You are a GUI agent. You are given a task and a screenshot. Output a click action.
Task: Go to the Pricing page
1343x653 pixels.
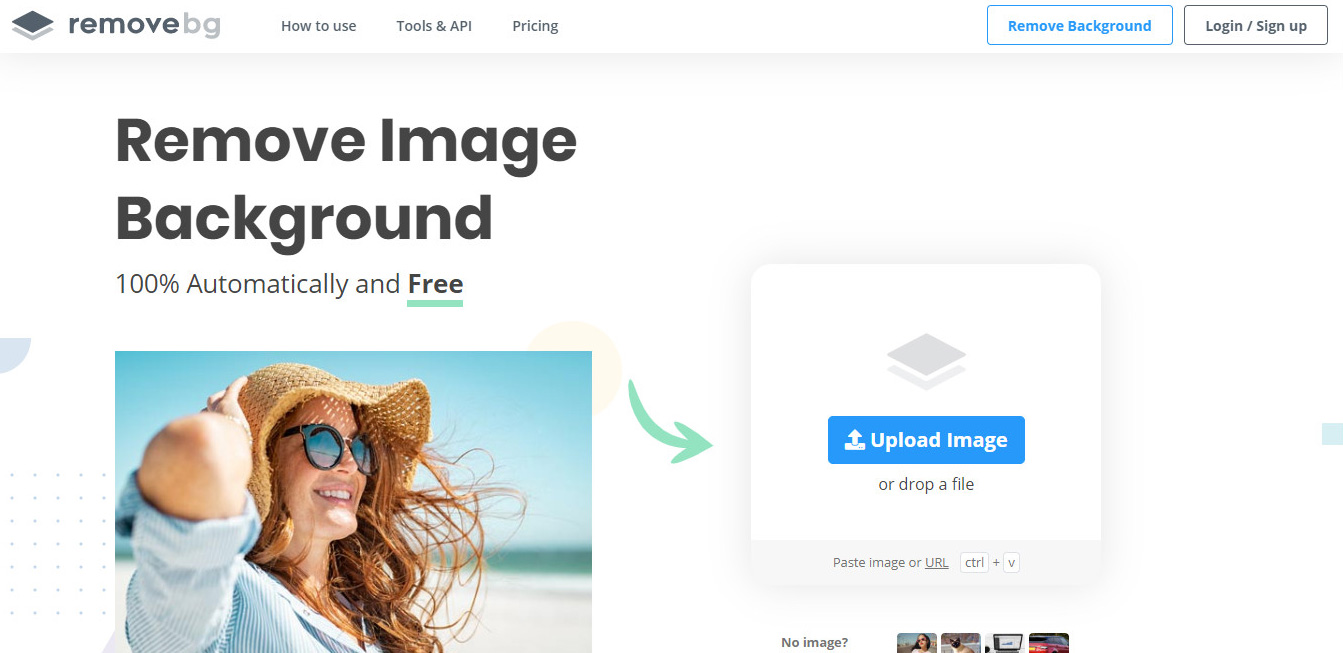(x=535, y=26)
